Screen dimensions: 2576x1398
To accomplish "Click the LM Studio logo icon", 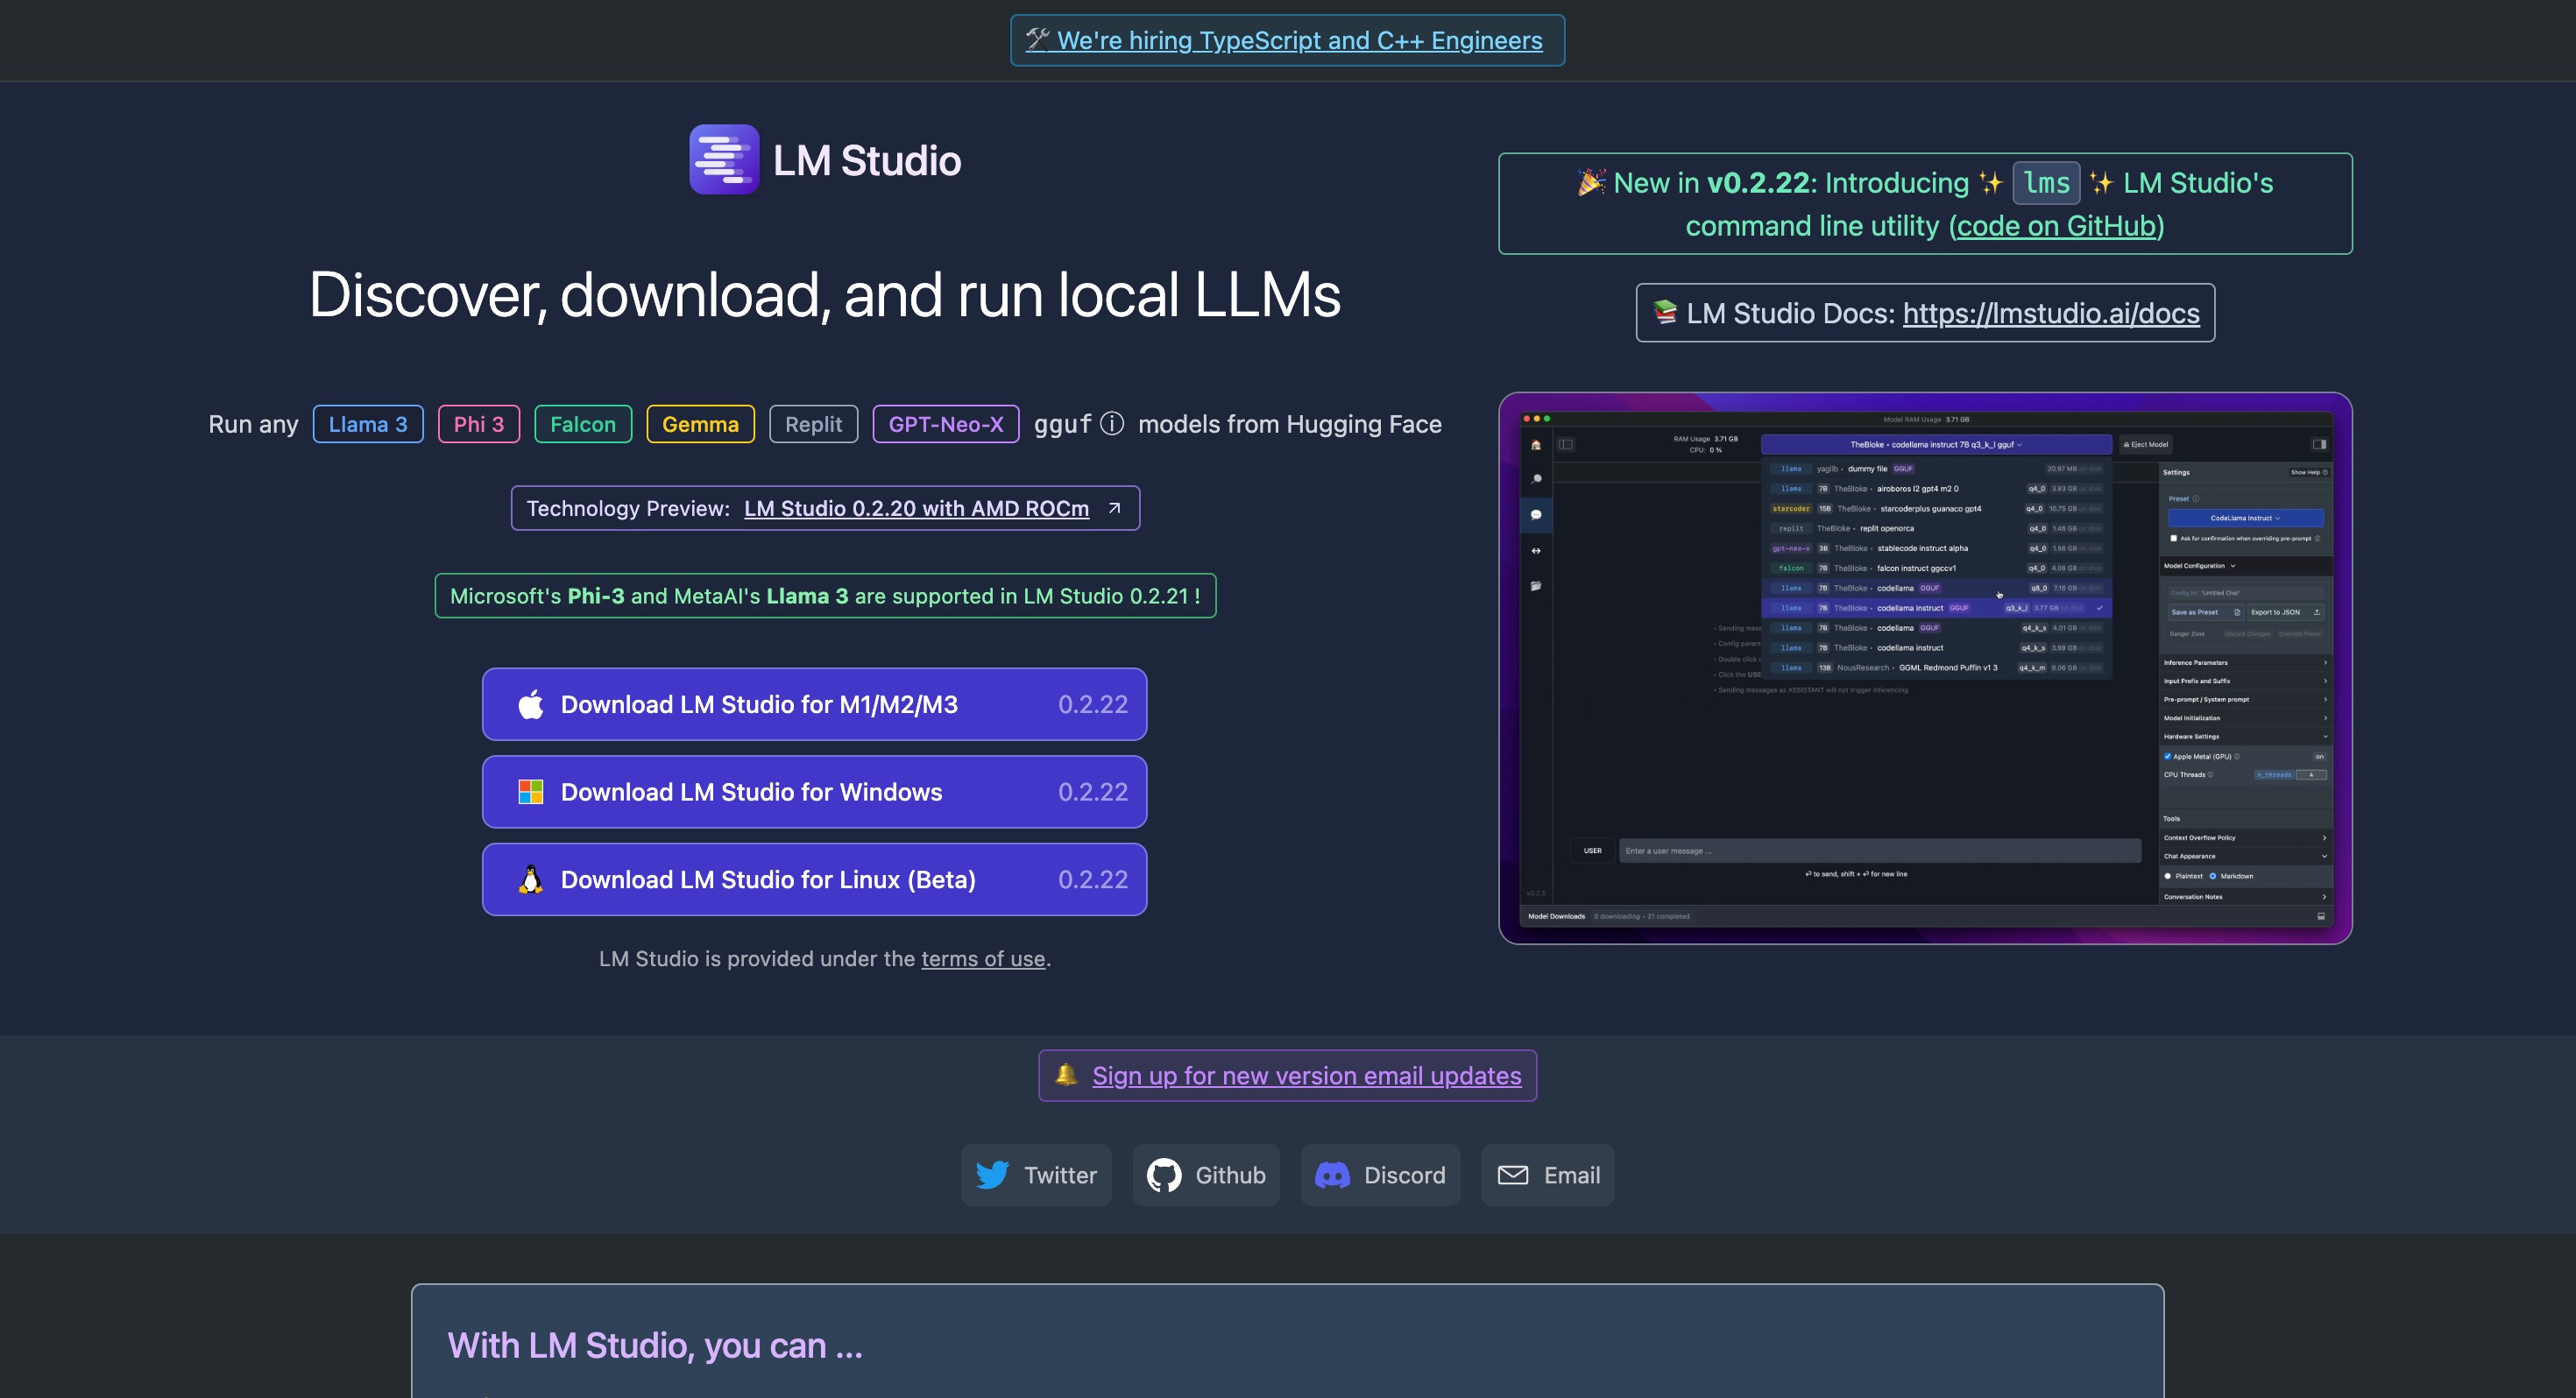I will 723,160.
